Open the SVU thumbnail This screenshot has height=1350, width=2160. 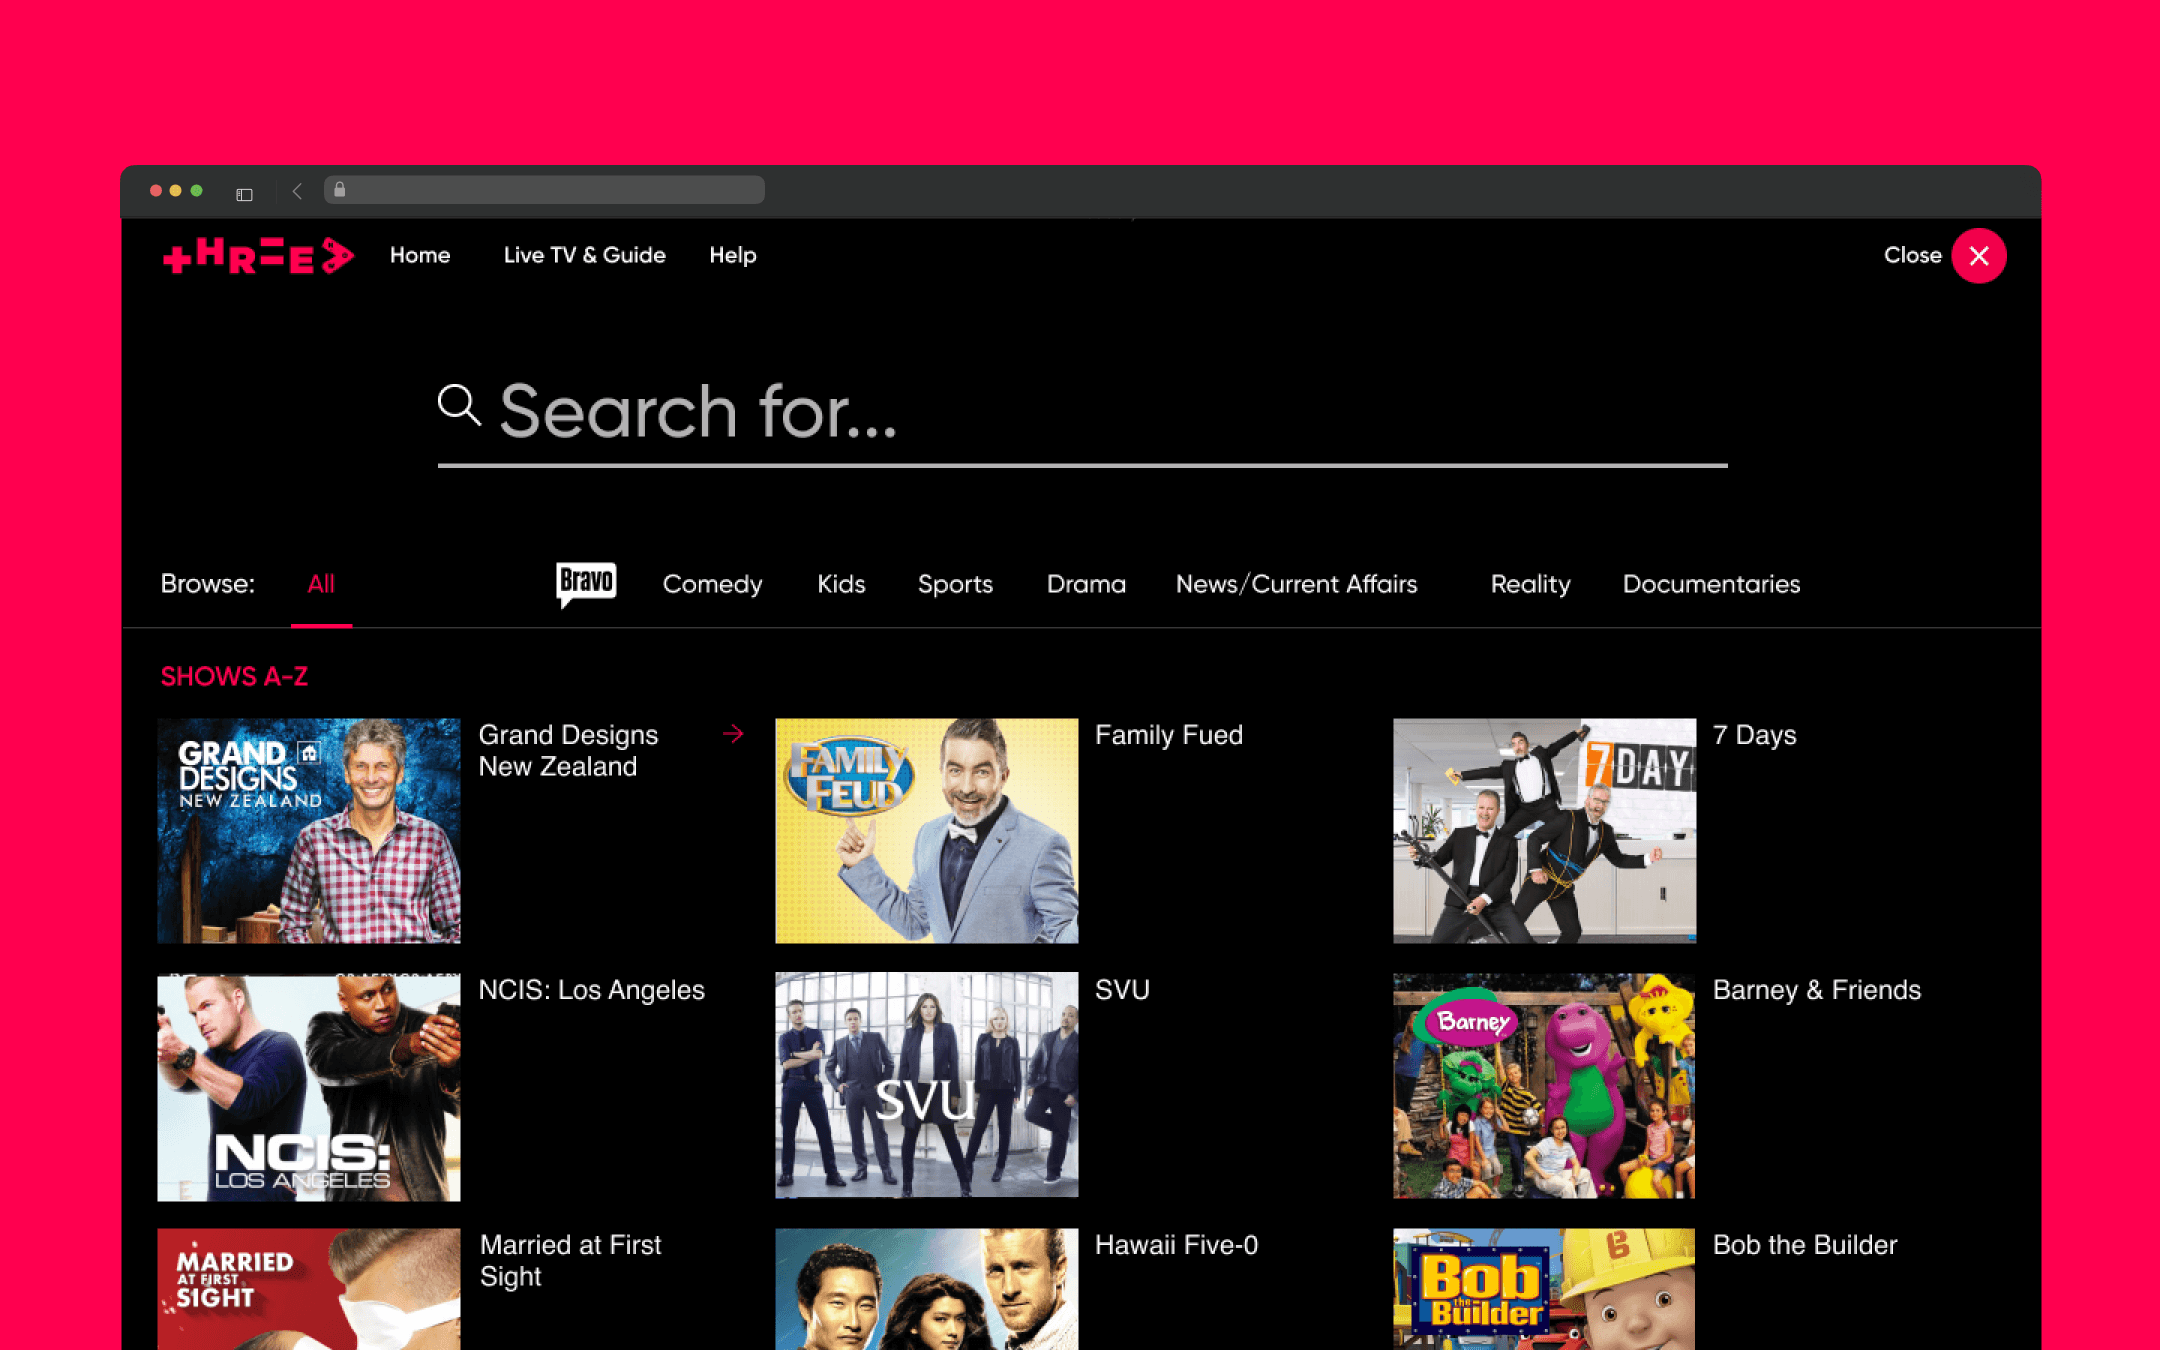pos(927,1085)
